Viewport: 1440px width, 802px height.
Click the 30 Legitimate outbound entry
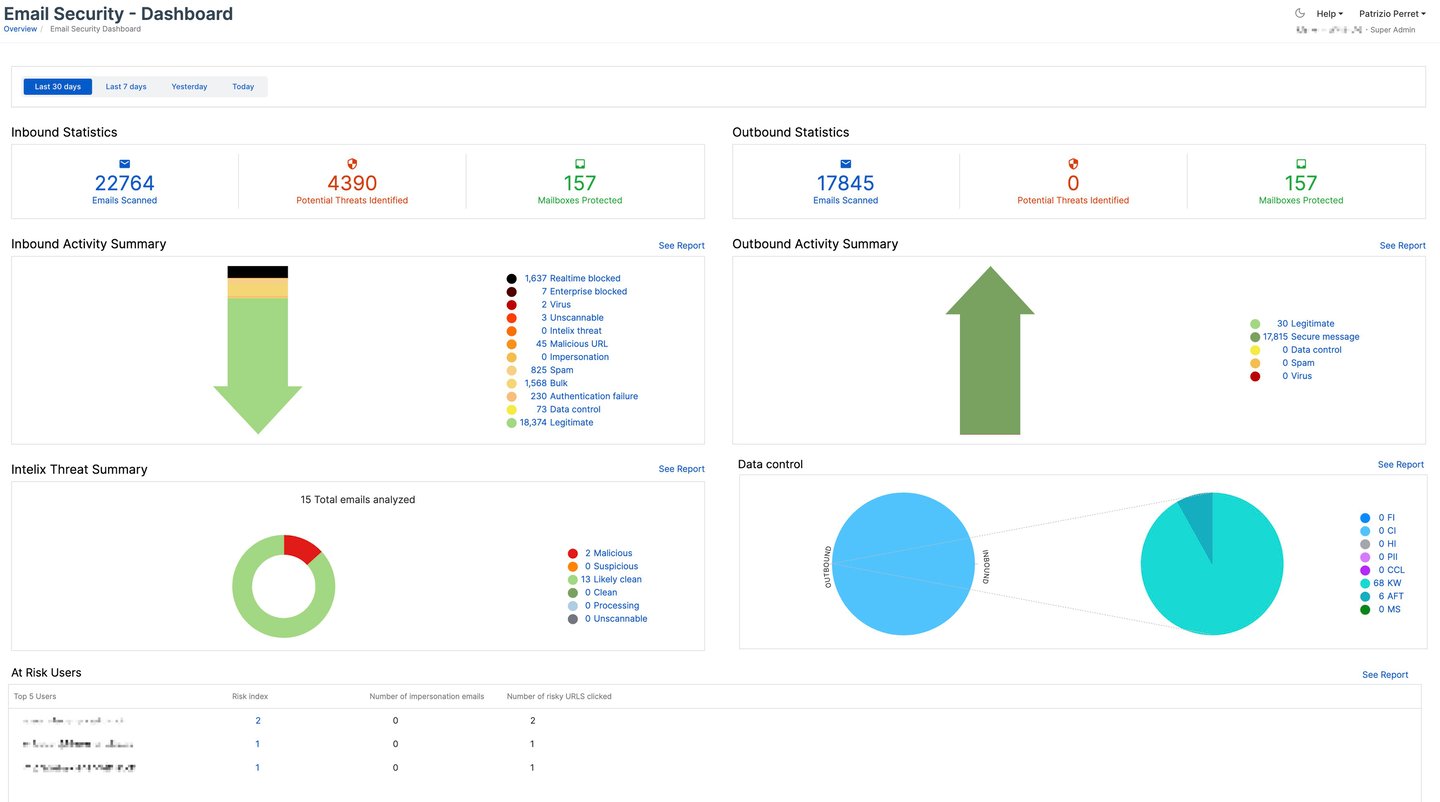pos(1305,323)
